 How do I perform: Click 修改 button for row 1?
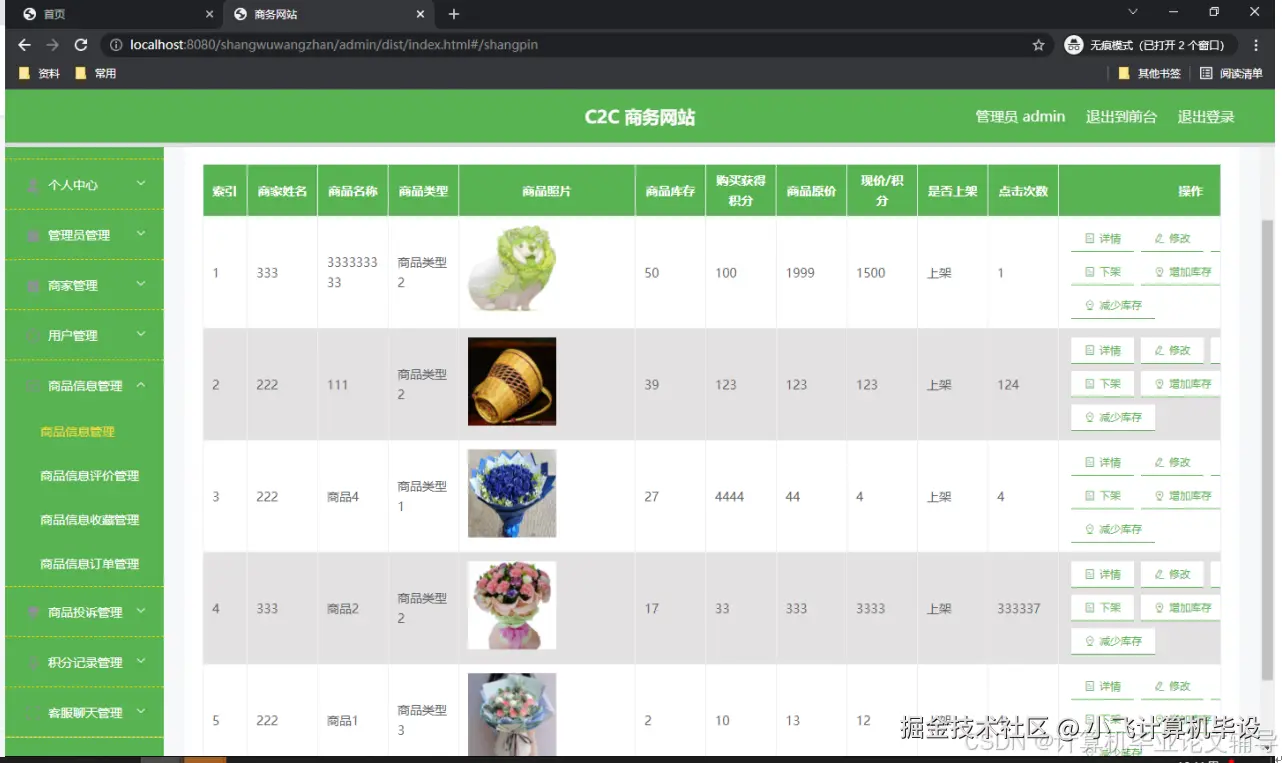point(1172,239)
